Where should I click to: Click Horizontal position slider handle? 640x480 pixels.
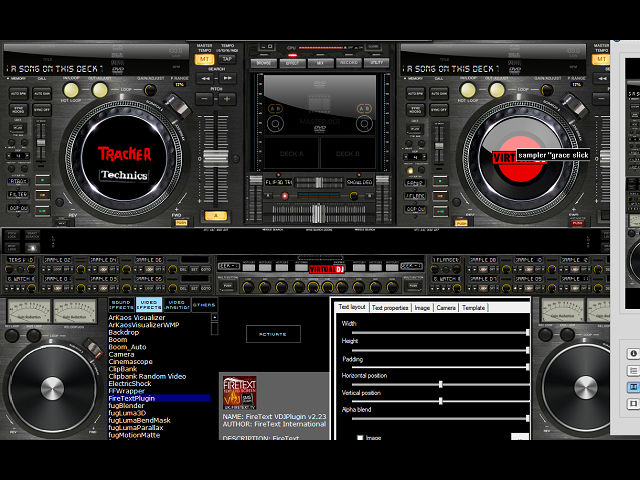pyautogui.click(x=440, y=384)
